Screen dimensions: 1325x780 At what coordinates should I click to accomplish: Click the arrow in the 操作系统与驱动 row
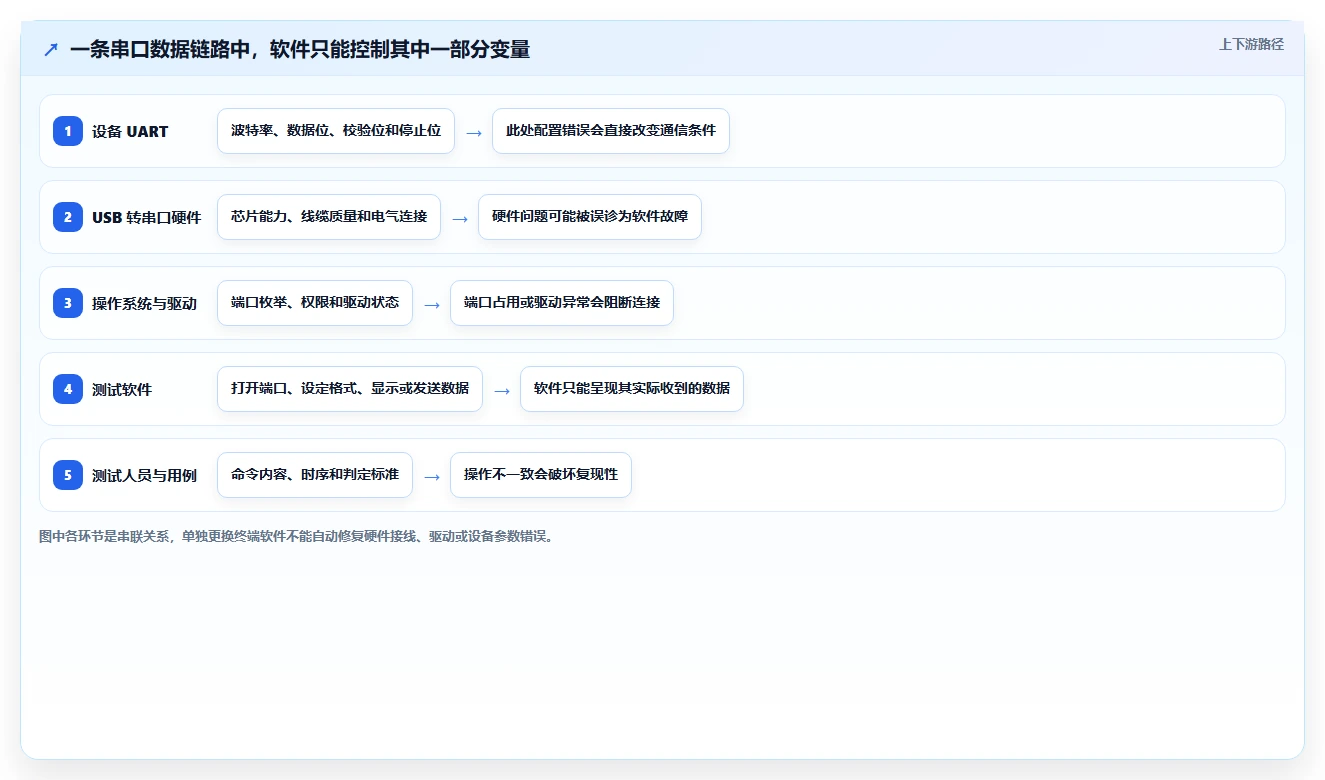coord(432,304)
